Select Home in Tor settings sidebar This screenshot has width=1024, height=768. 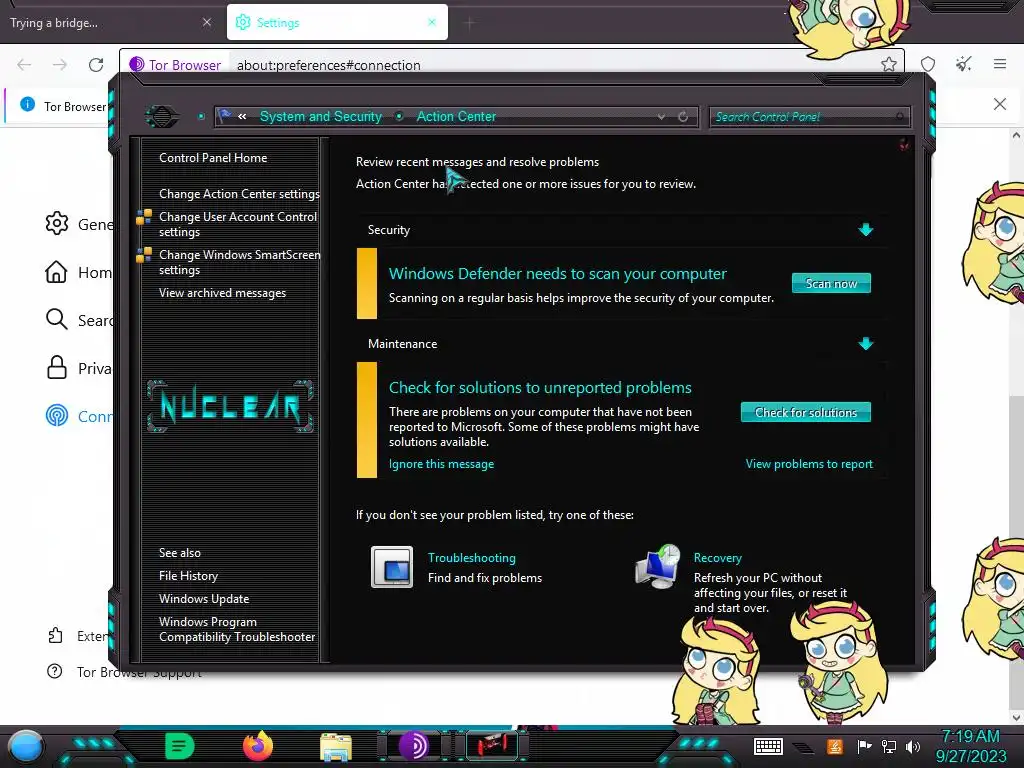click(79, 272)
